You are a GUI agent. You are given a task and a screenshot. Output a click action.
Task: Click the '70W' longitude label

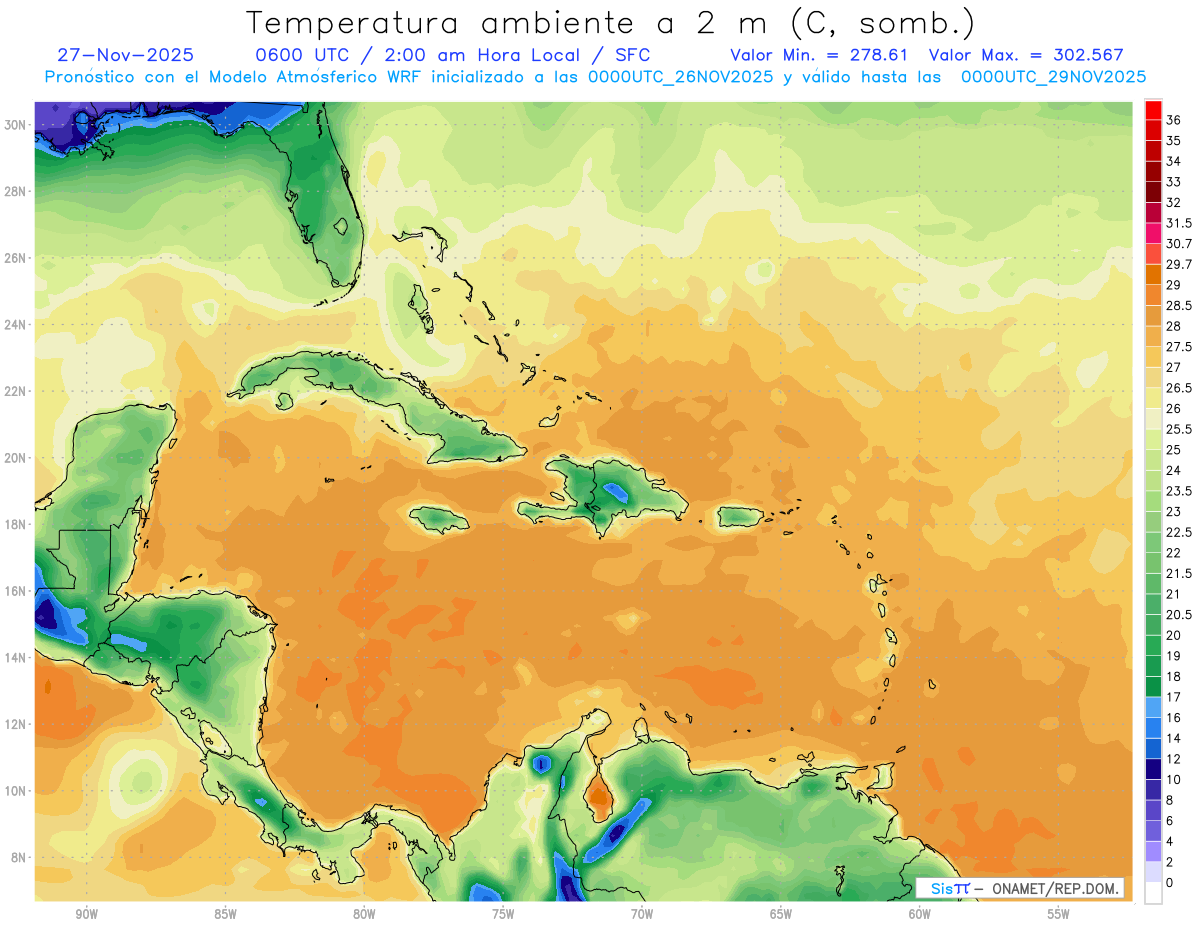click(642, 914)
